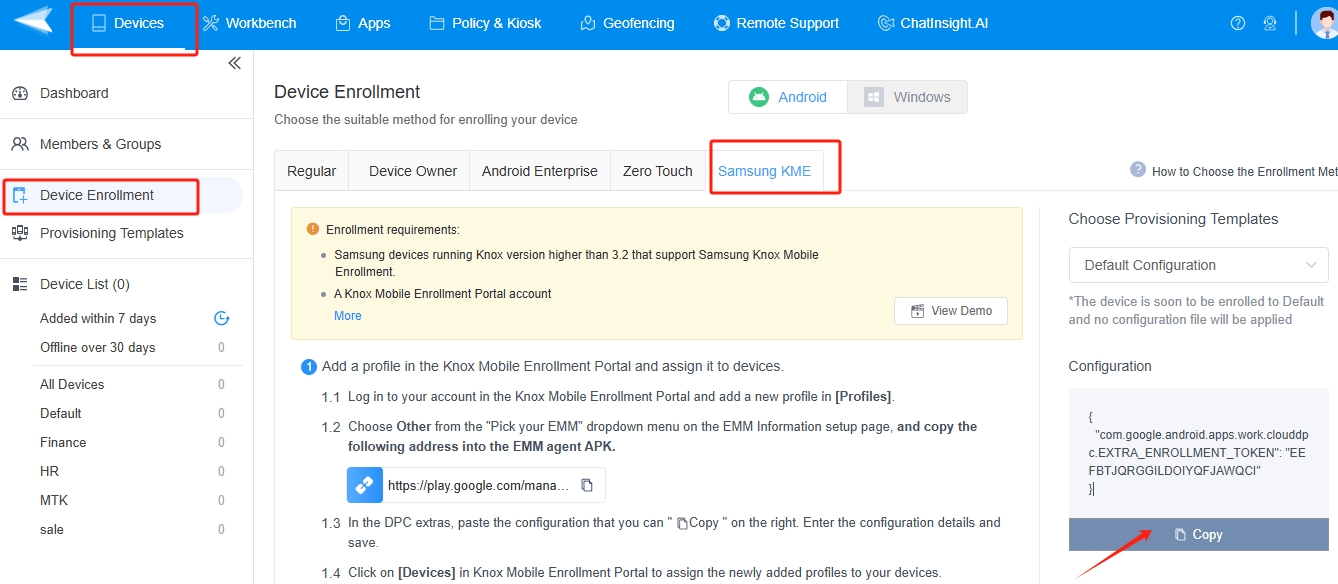The height and width of the screenshot is (584, 1338).
Task: Open the Zero Touch tab
Action: tap(658, 171)
